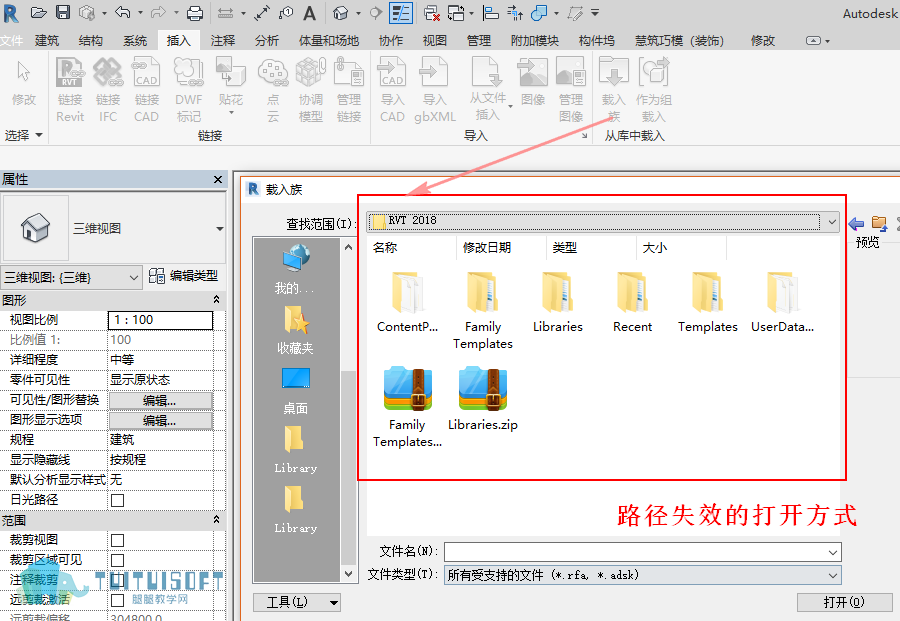This screenshot has width=900, height=621.
Task: Open 贴花 decal dropdown in ribbon
Action: 231,112
